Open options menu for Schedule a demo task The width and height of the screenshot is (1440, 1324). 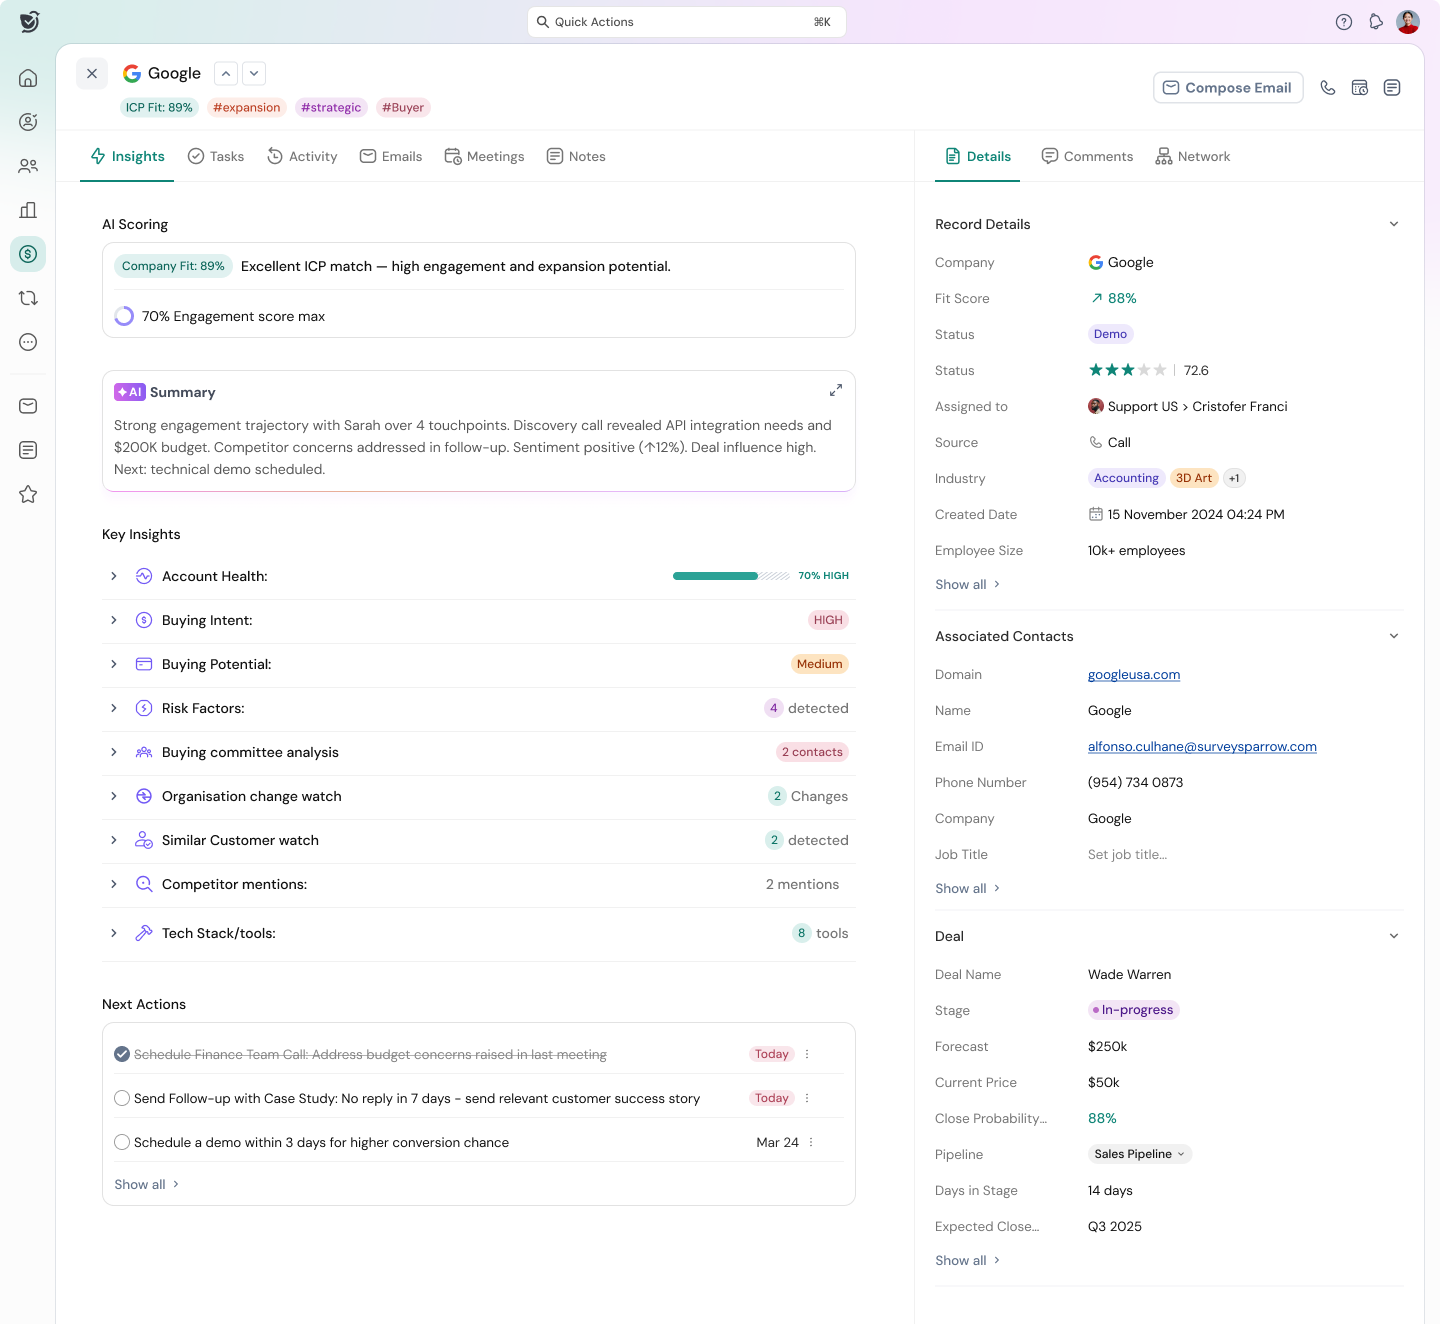811,1142
